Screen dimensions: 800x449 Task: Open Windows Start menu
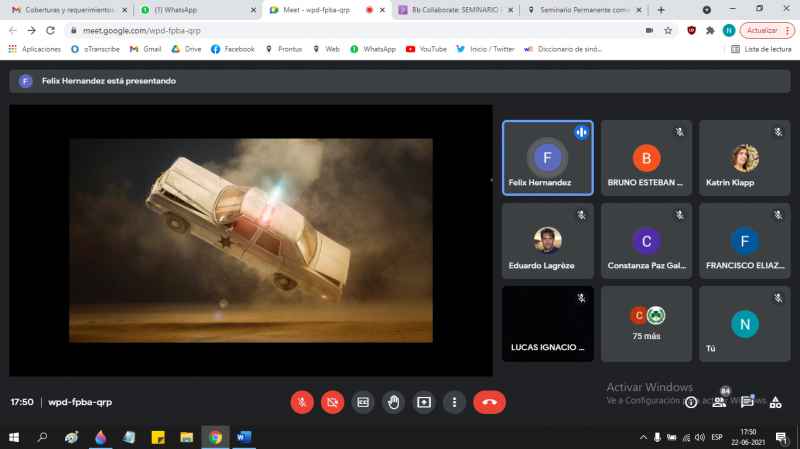click(x=14, y=437)
